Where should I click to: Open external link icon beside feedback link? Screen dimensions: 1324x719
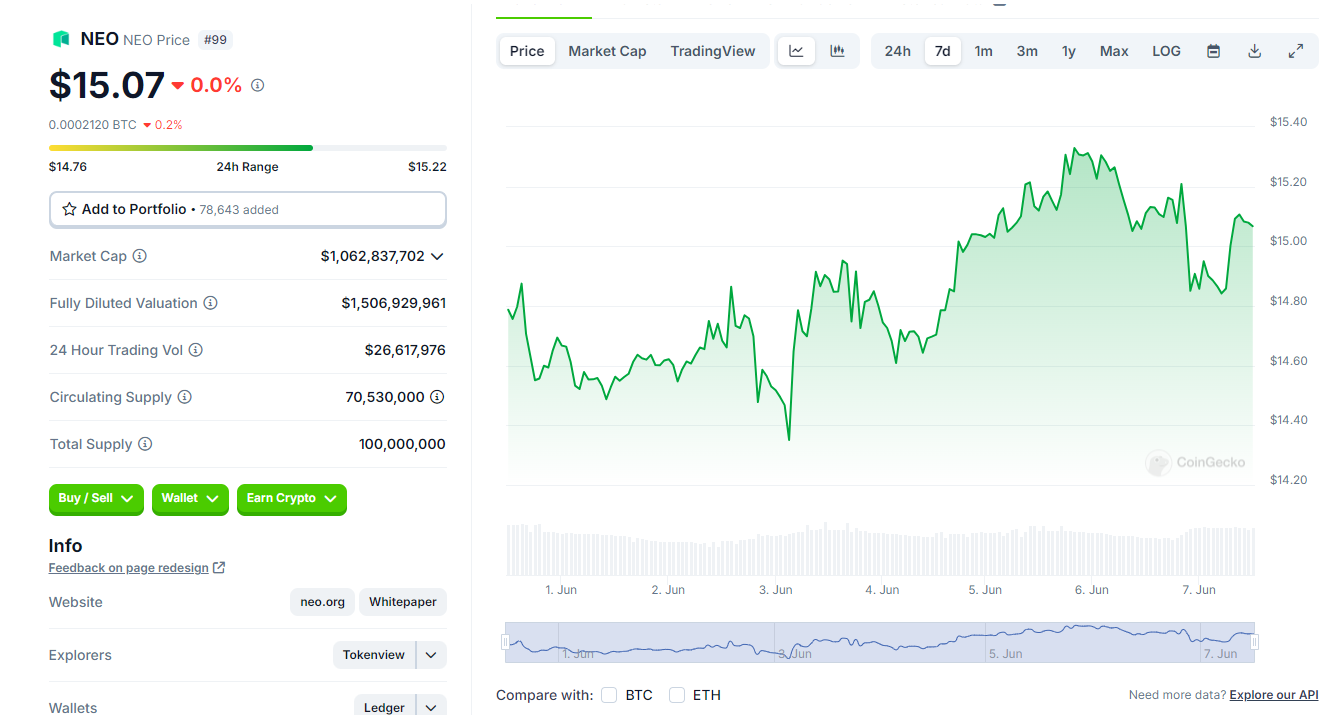pyautogui.click(x=219, y=568)
